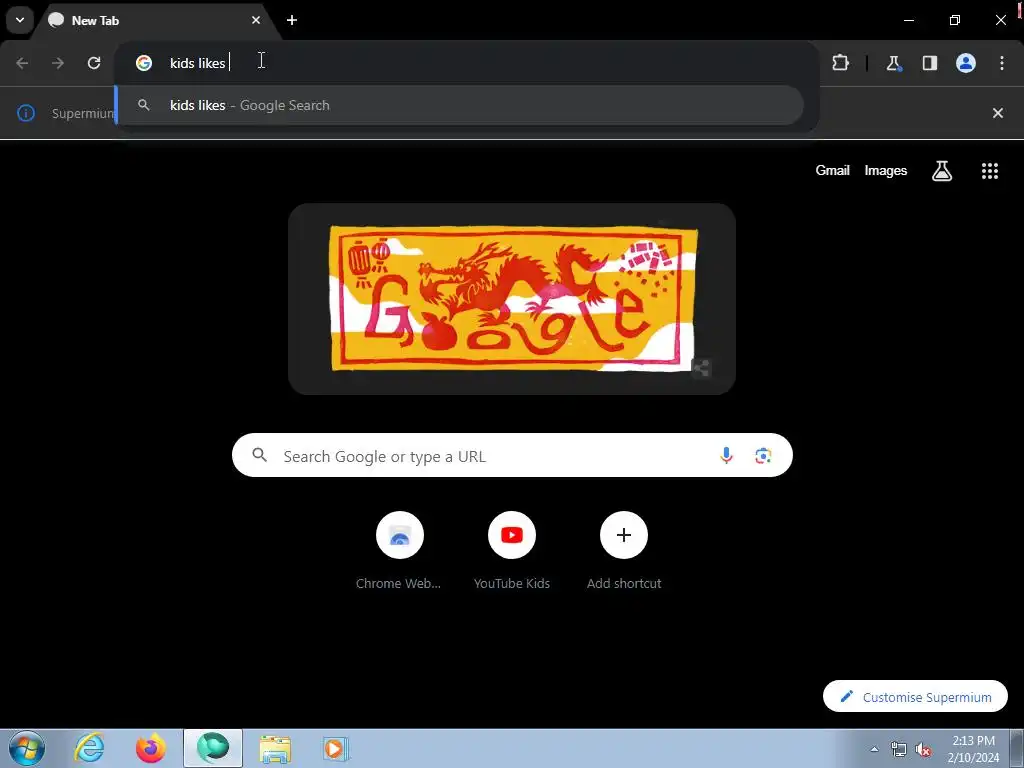
Task: Dismiss the Supermium info bar
Action: (x=998, y=113)
